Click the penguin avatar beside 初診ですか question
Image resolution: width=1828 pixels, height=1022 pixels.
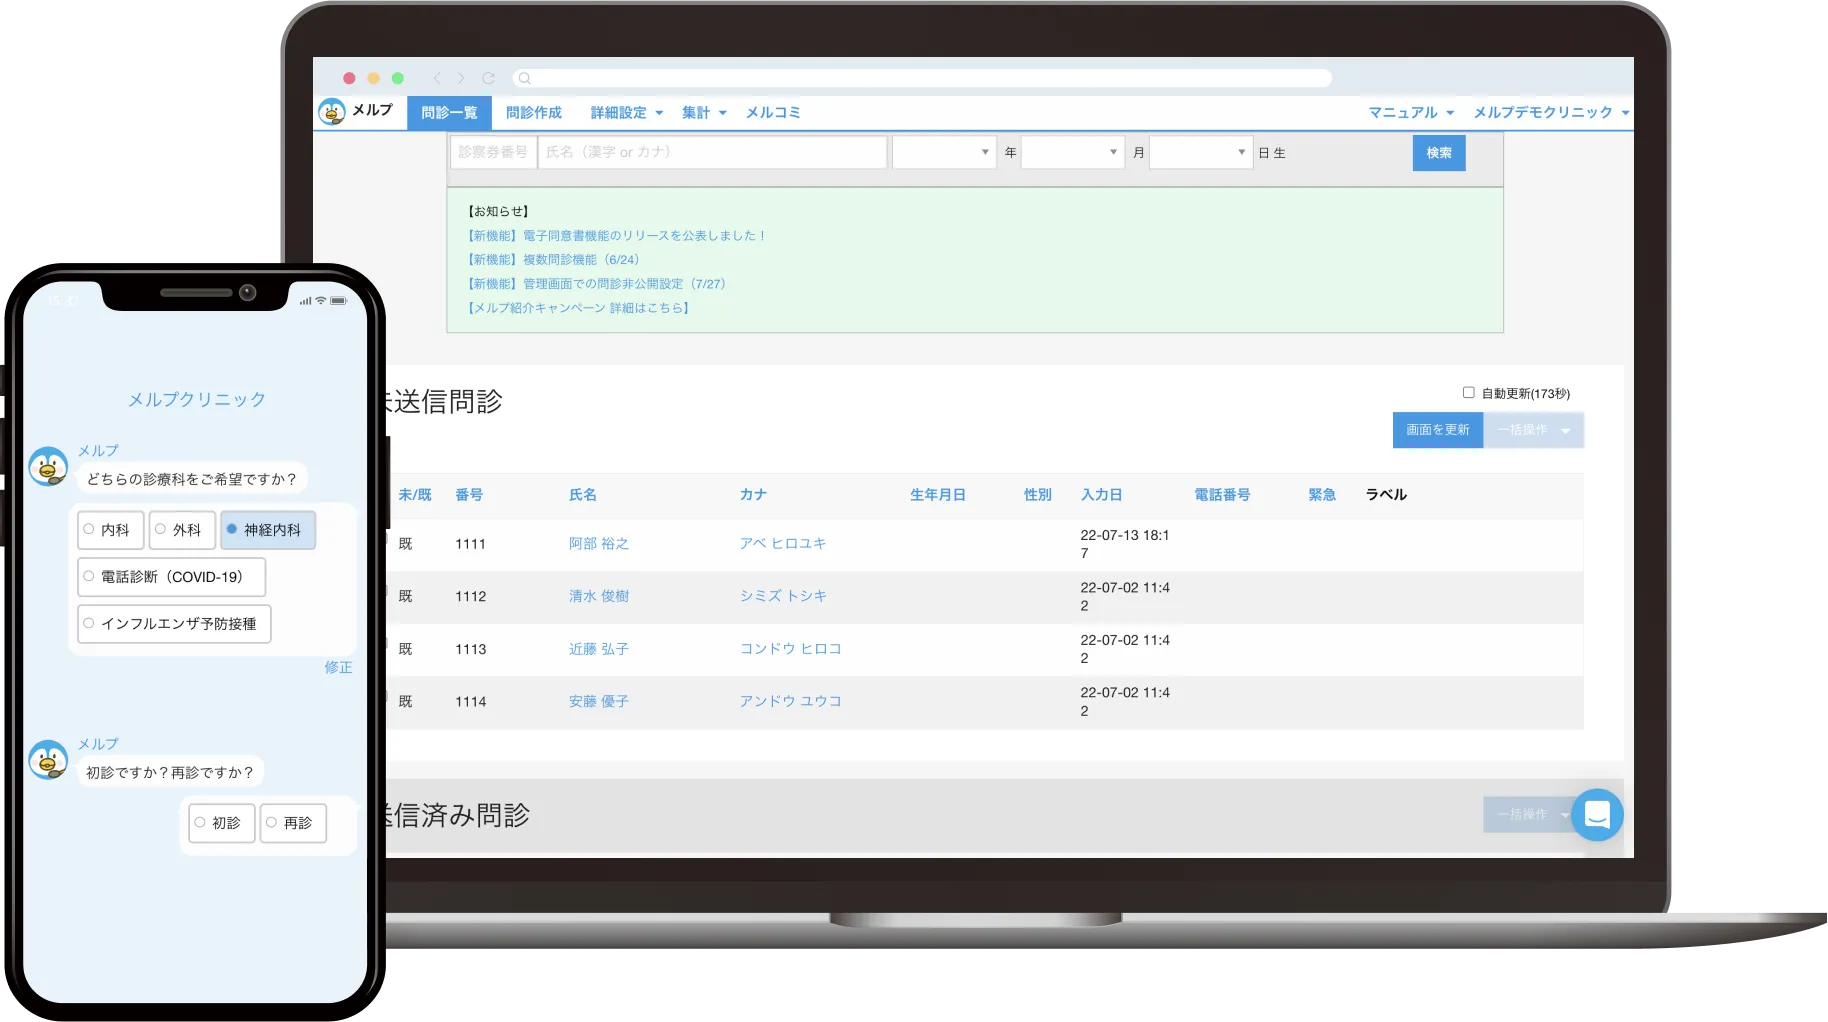point(48,760)
